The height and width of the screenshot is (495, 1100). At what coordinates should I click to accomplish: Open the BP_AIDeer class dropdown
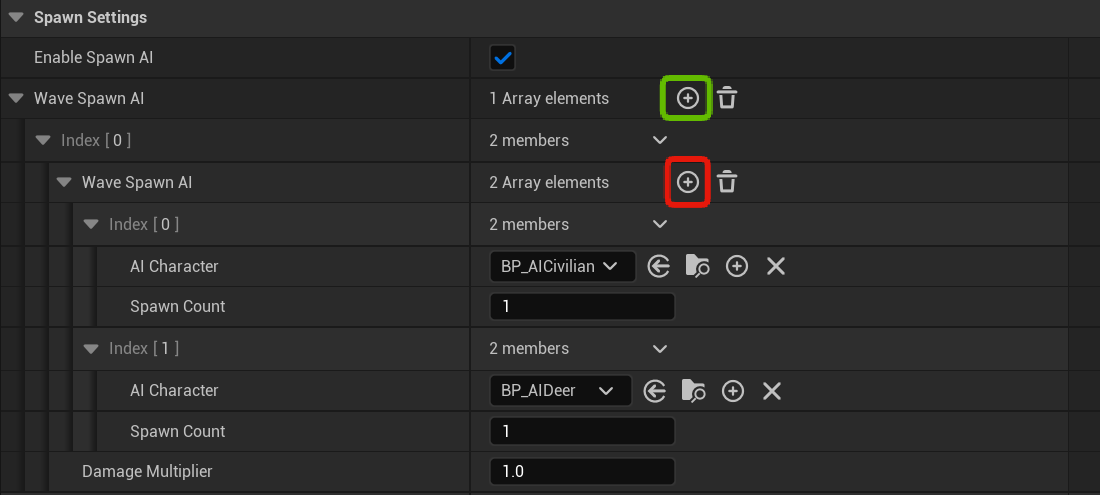coord(560,390)
